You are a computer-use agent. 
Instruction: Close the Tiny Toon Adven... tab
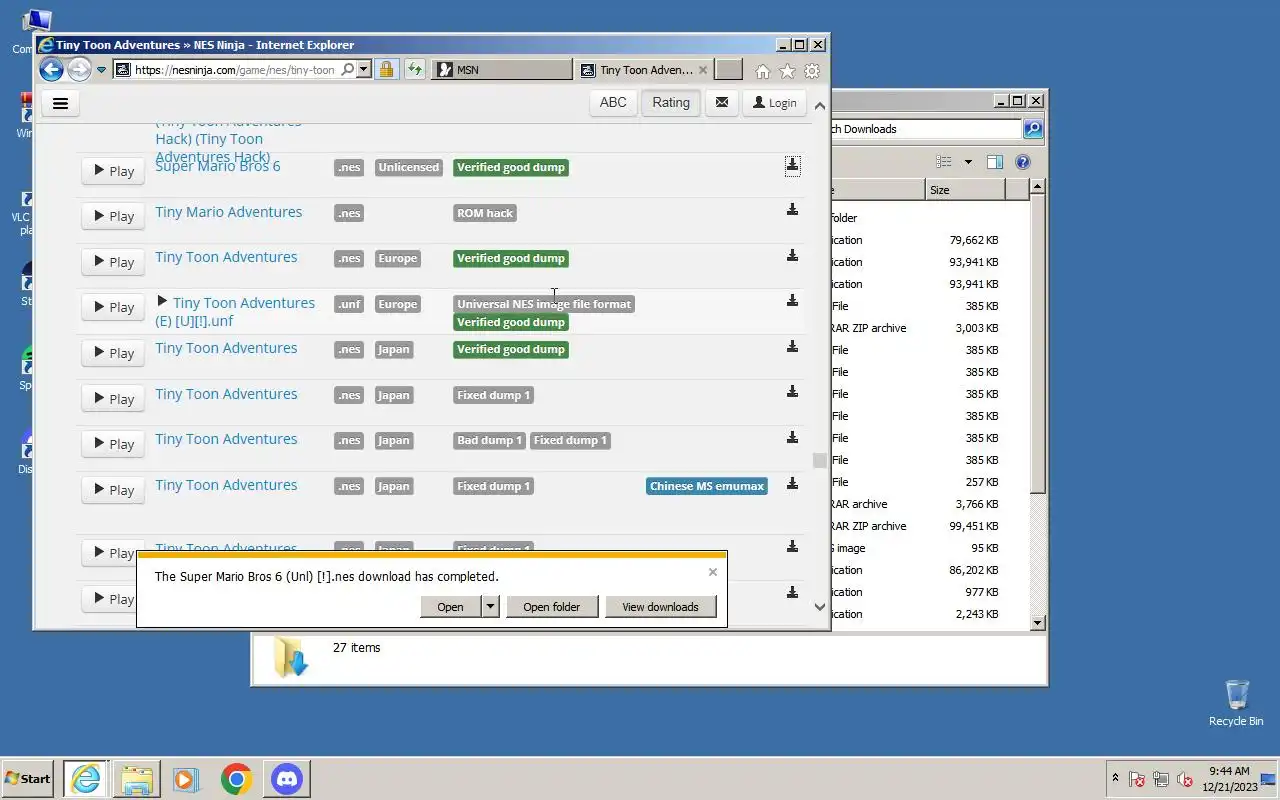[703, 70]
